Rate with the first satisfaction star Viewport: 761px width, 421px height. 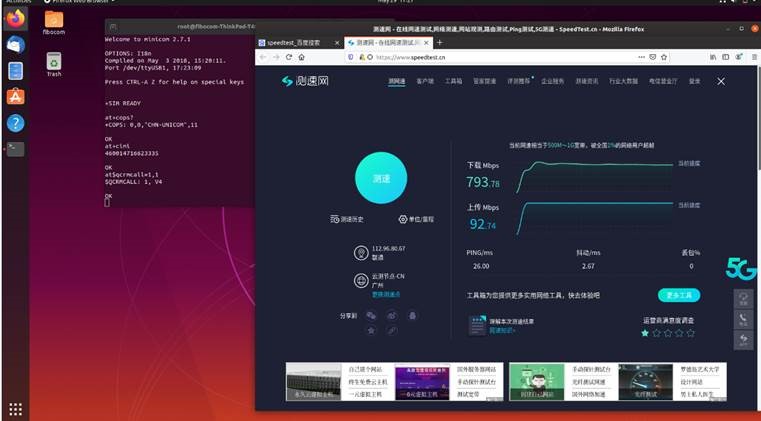coord(645,333)
